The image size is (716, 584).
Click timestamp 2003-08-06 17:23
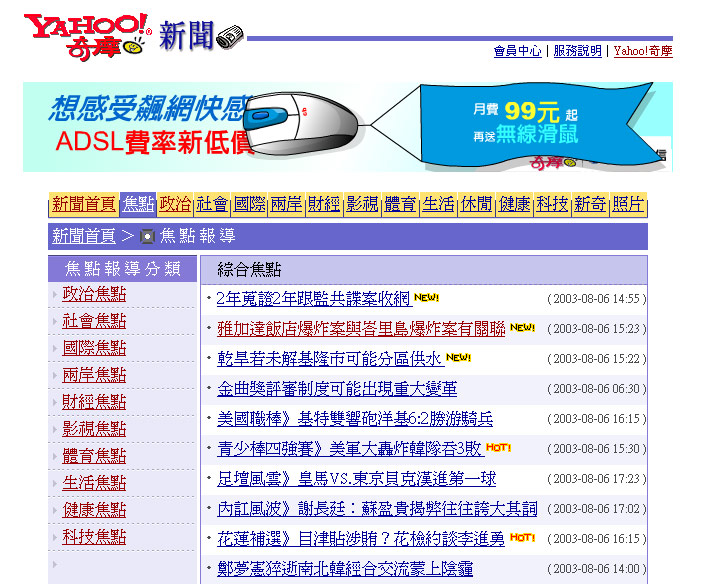pyautogui.click(x=596, y=479)
